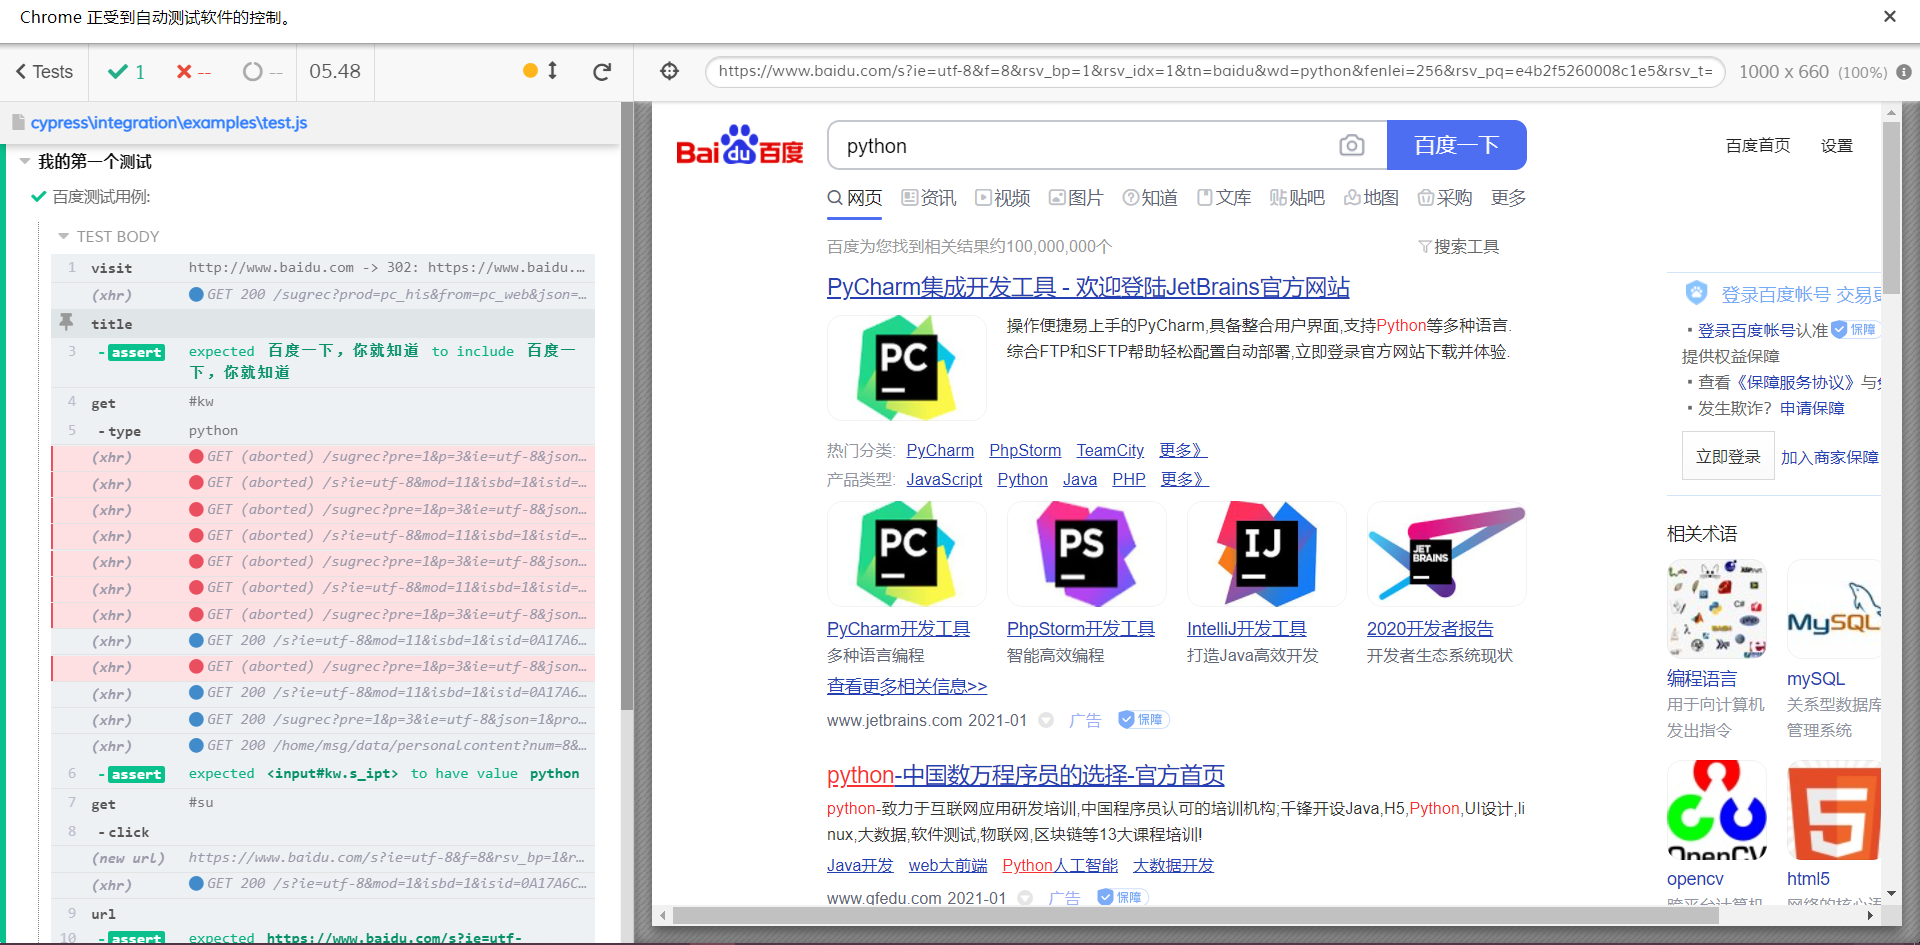
Task: Click the 保障 badge next to jetbrains.com
Action: 1143,720
